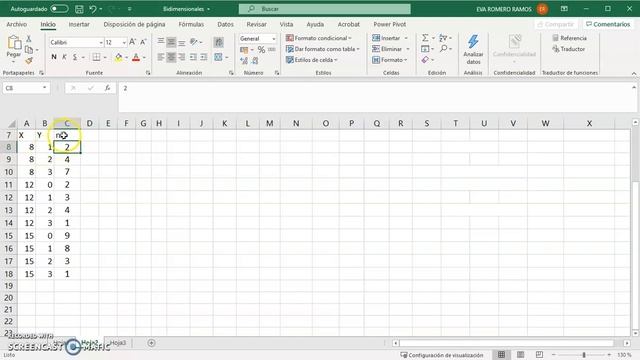Click the Find and Select magnifier icon
This screenshot has width=640, height=360.
tap(444, 49)
